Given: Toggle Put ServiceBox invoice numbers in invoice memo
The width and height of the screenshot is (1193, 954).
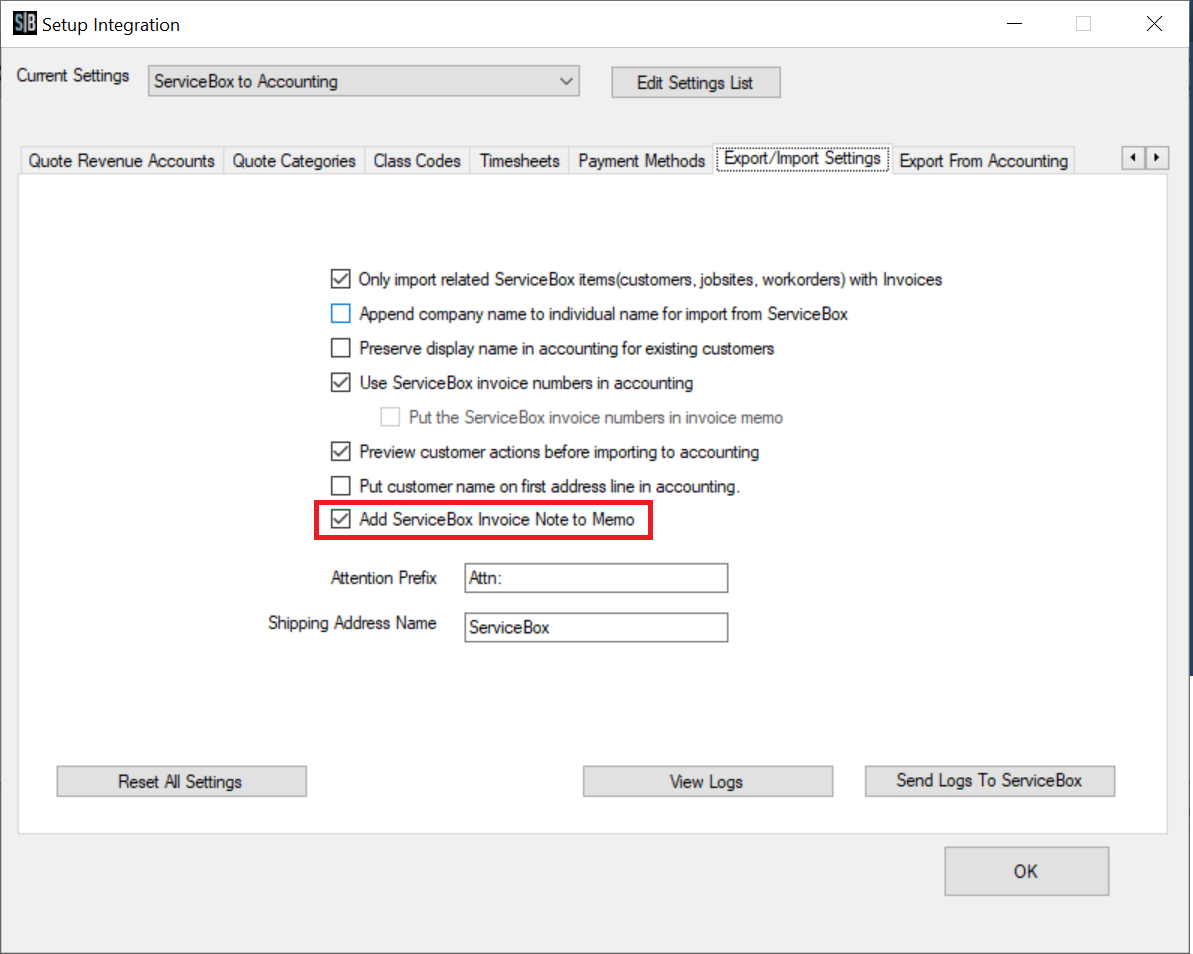Looking at the screenshot, I should click(390, 417).
